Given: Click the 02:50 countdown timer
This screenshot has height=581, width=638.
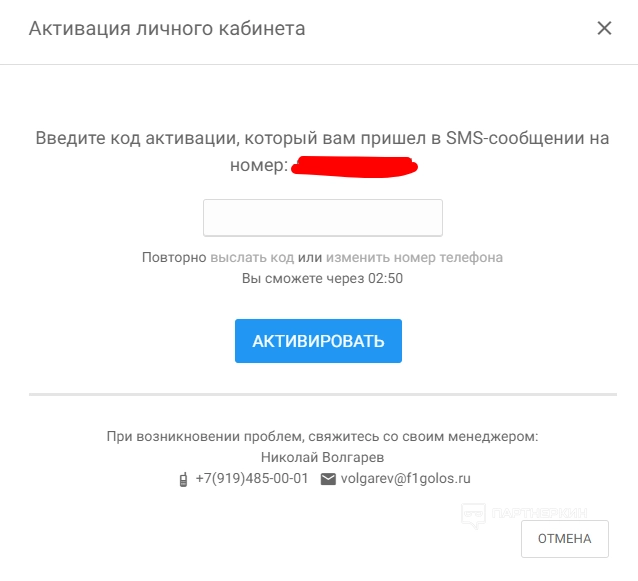Looking at the screenshot, I should click(386, 279).
